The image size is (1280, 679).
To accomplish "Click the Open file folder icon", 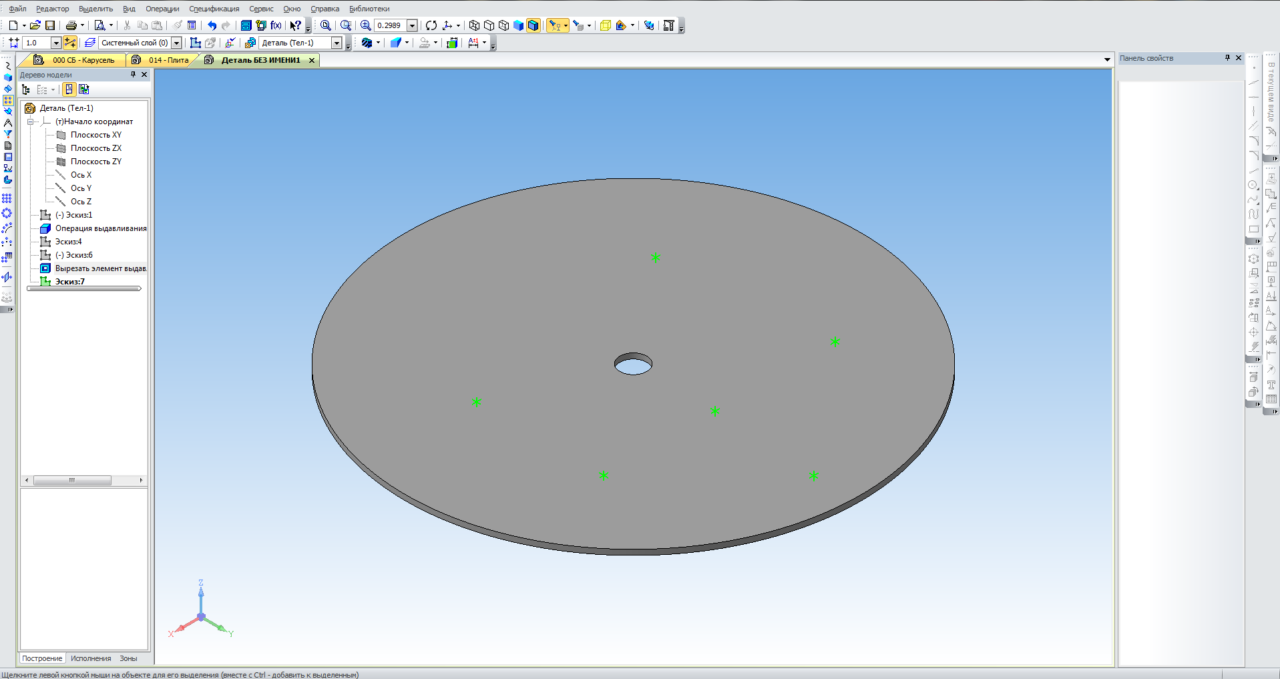I will [35, 25].
